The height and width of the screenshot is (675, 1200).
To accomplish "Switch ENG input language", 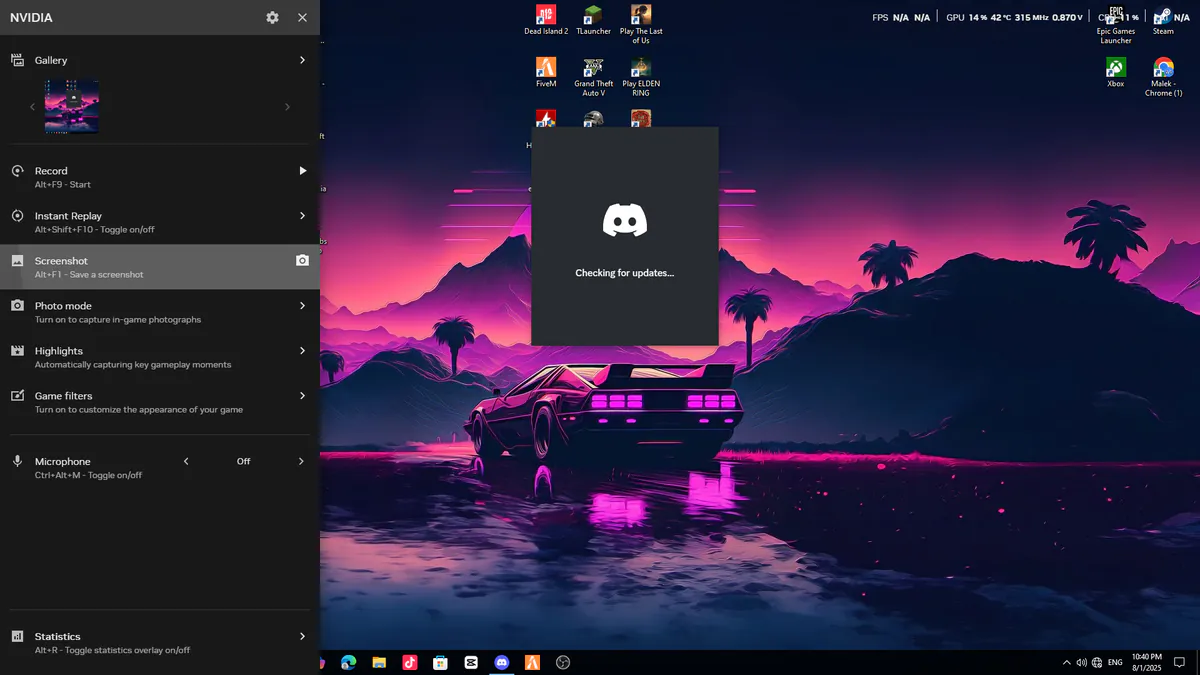I will [1115, 662].
